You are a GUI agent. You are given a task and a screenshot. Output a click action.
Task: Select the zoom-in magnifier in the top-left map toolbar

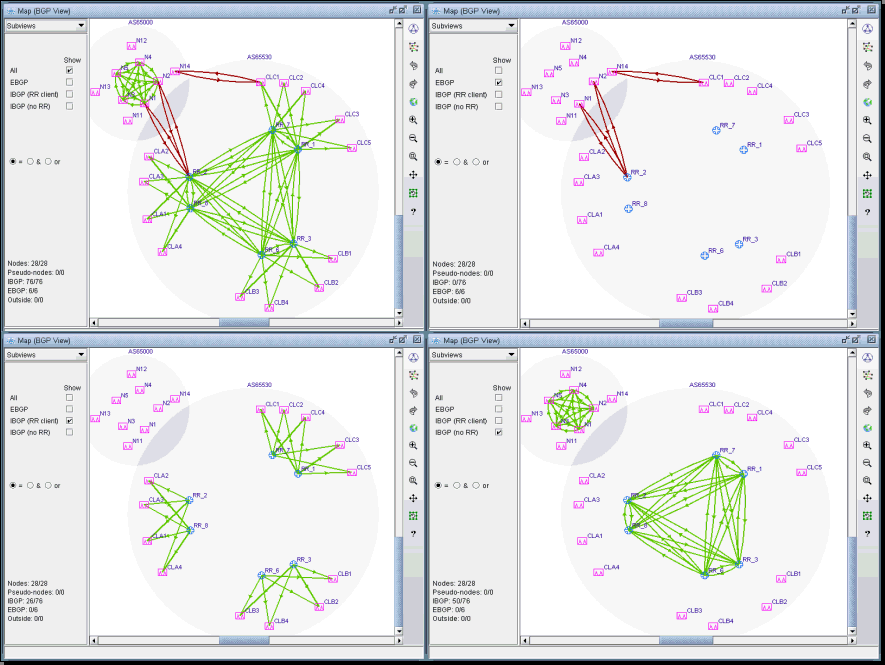coord(413,120)
